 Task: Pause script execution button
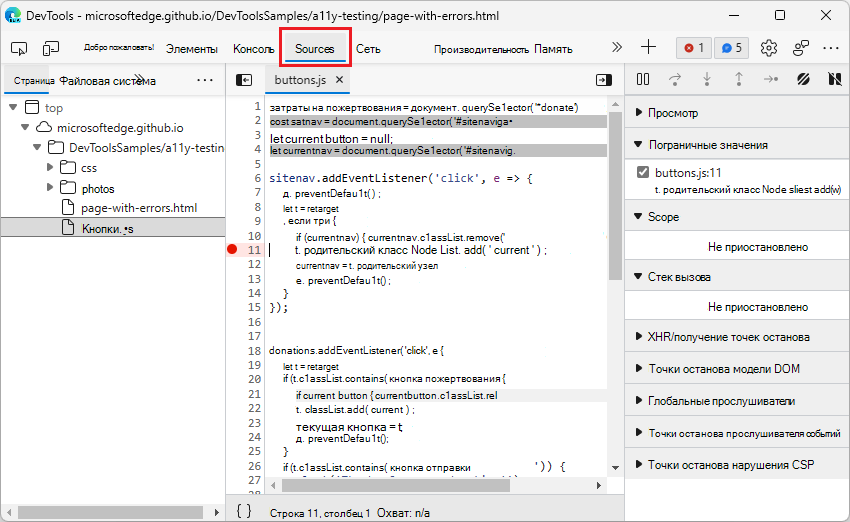tap(643, 80)
